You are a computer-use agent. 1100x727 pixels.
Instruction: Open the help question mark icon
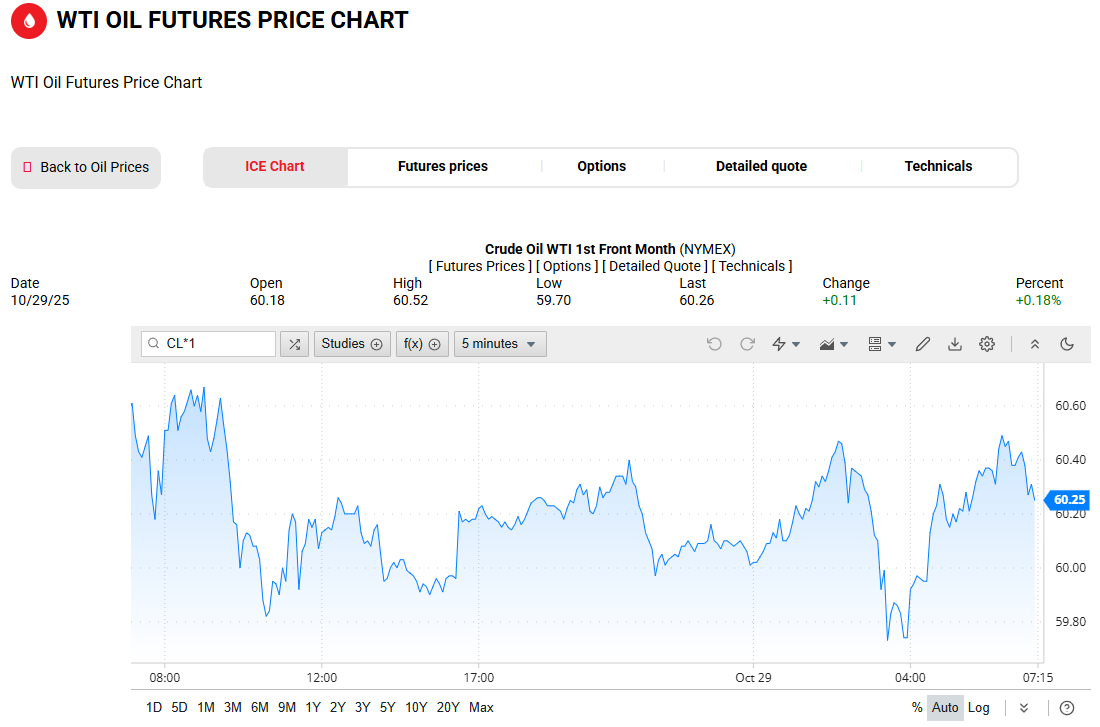click(1067, 708)
